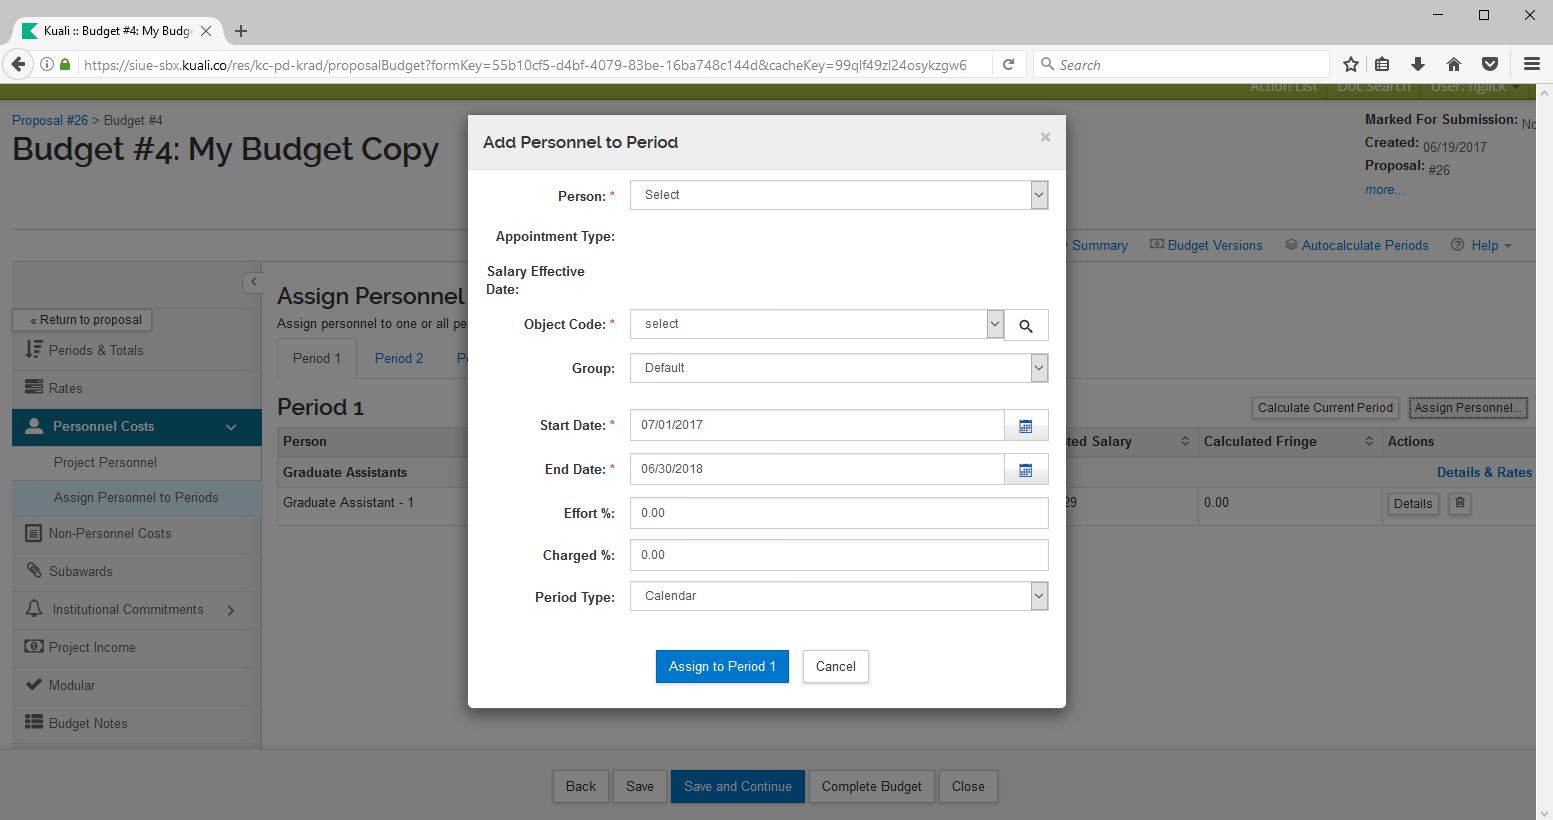Viewport: 1553px width, 820px height.
Task: Click the Firefox bookmark star icon
Action: 1351,64
